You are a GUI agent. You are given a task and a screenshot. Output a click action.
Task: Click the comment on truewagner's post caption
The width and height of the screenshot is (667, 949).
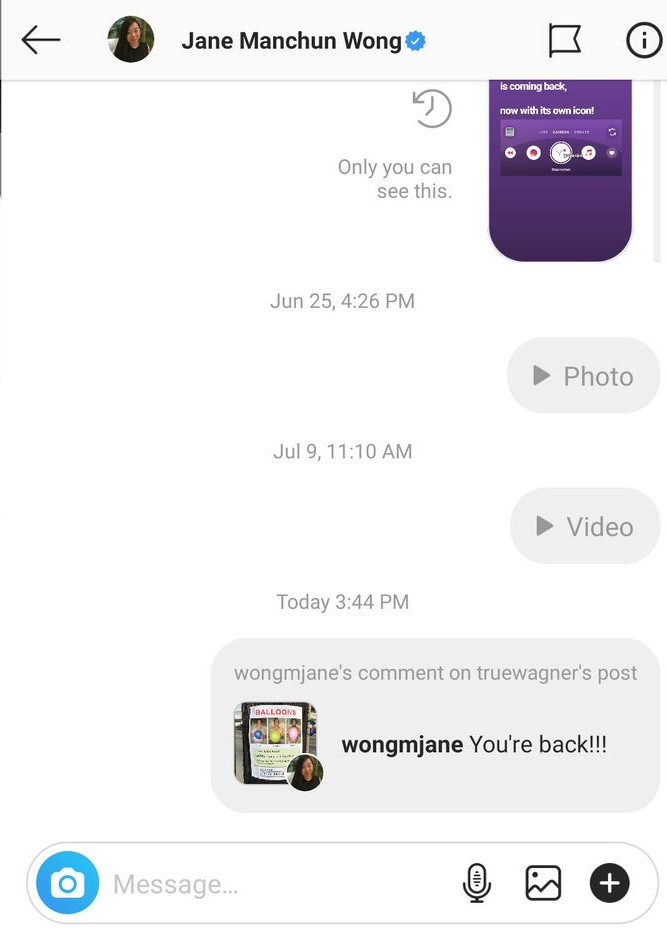coord(435,673)
